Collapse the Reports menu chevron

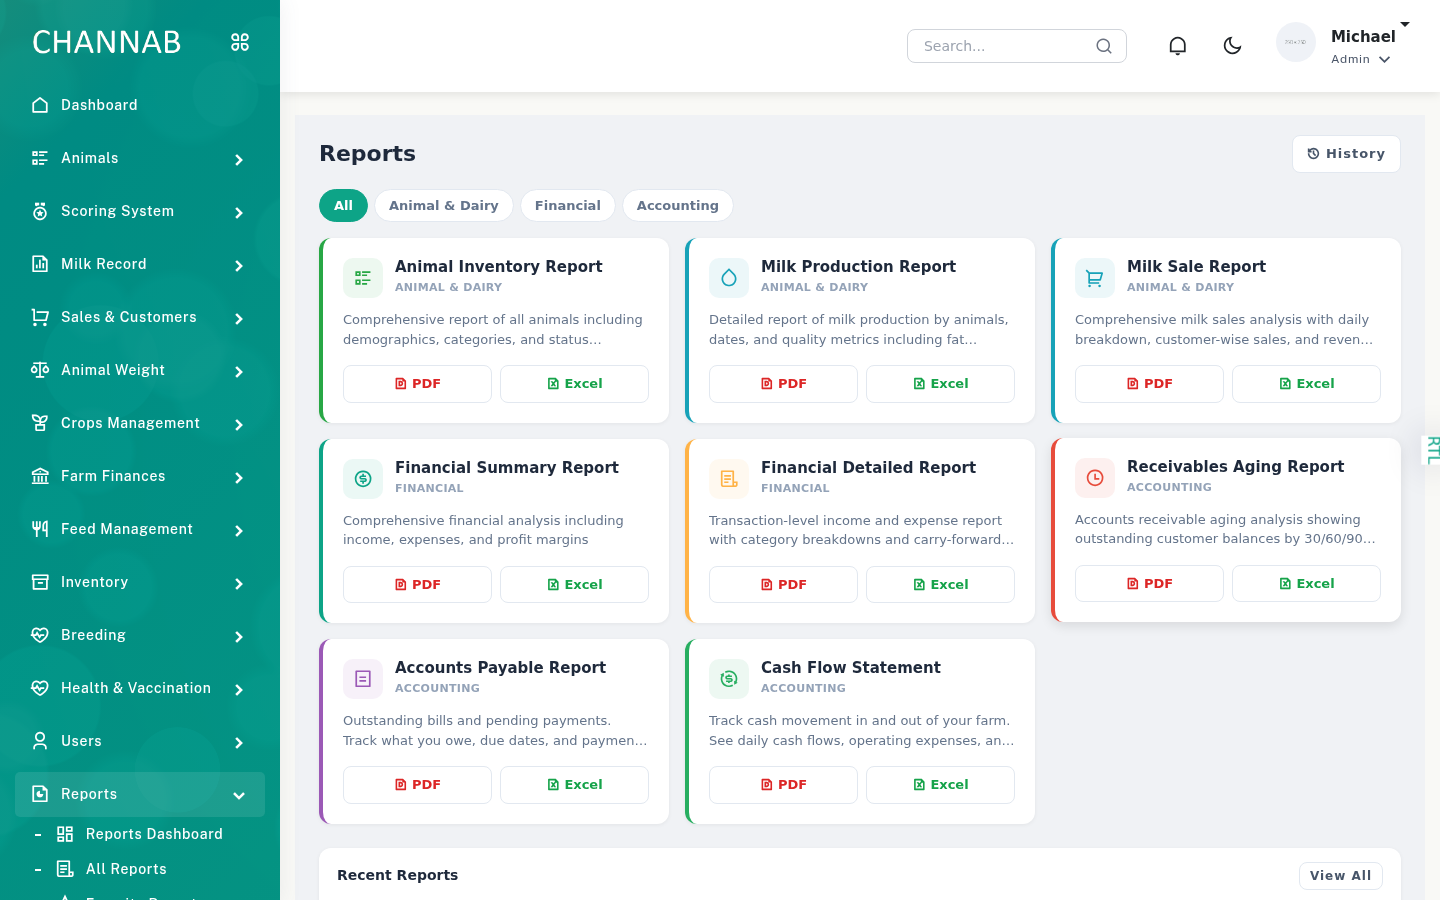coord(239,795)
